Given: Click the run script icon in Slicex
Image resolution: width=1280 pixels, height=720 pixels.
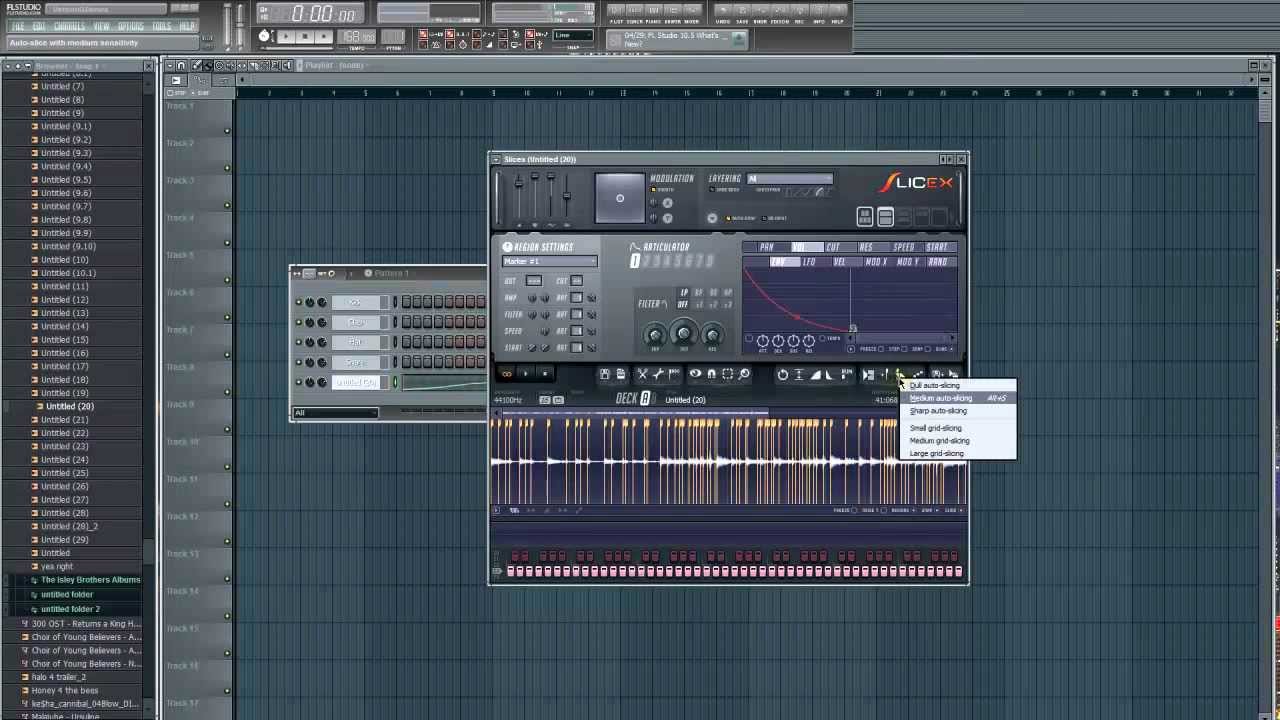Looking at the screenshot, I should (x=846, y=374).
